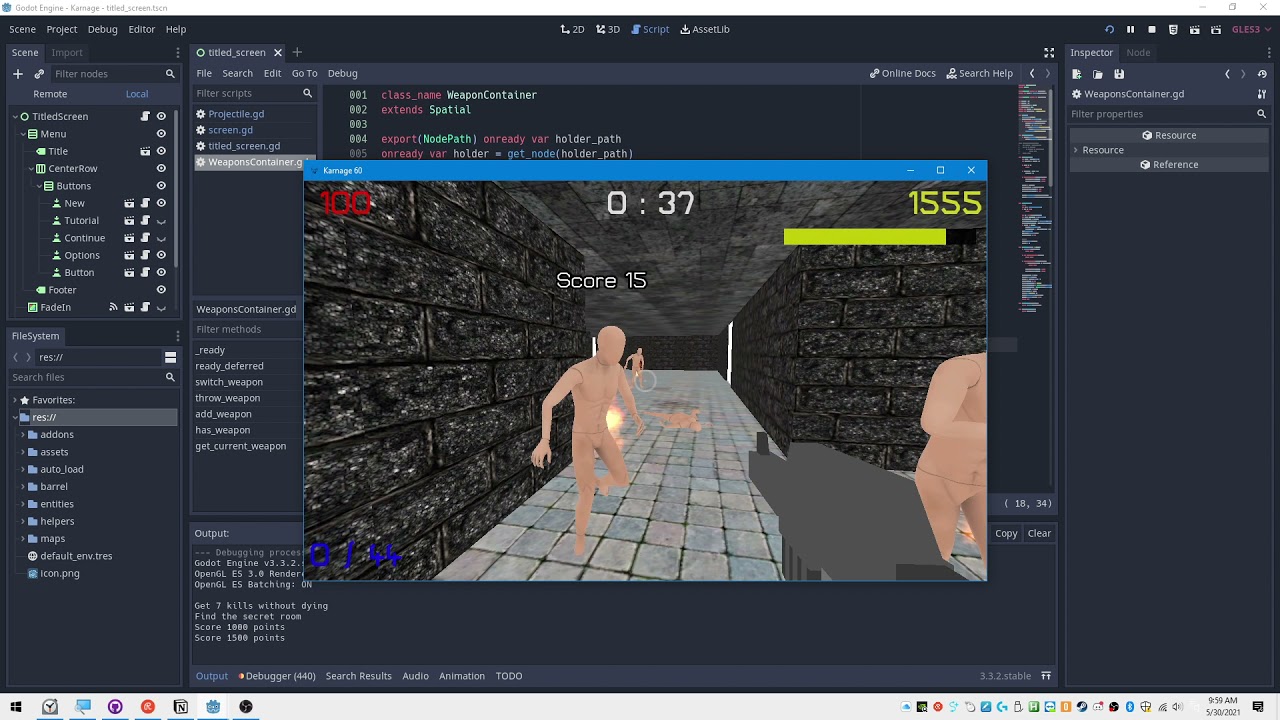This screenshot has height=720, width=1280.
Task: Click the Search Help button
Action: (x=980, y=73)
